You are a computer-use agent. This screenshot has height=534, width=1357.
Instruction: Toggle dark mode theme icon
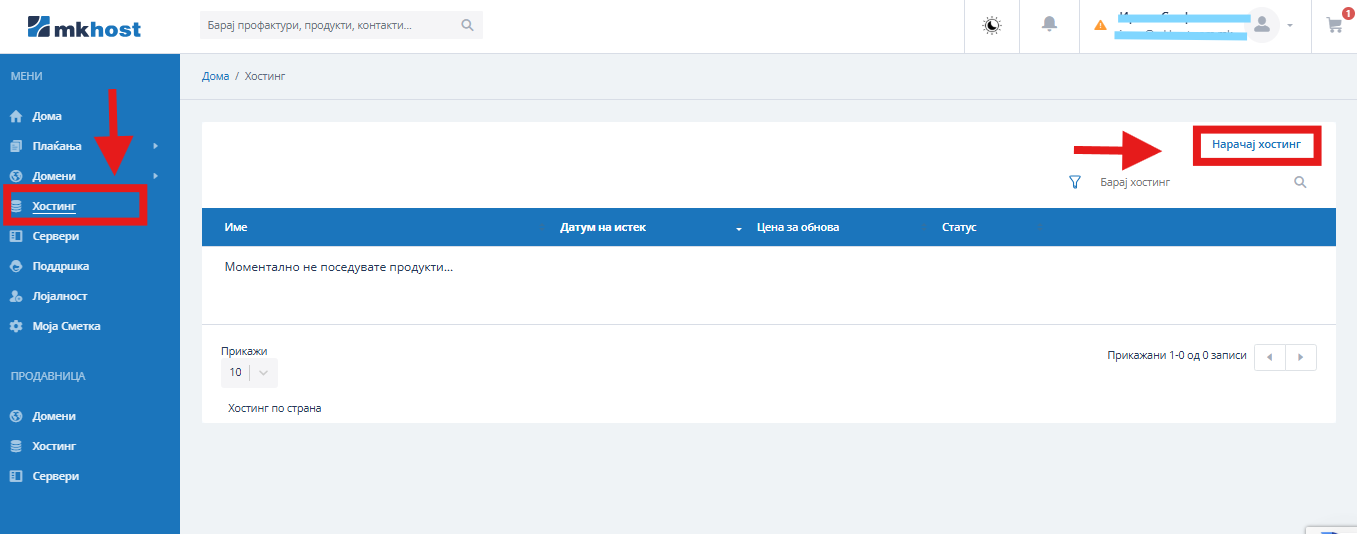click(x=992, y=26)
